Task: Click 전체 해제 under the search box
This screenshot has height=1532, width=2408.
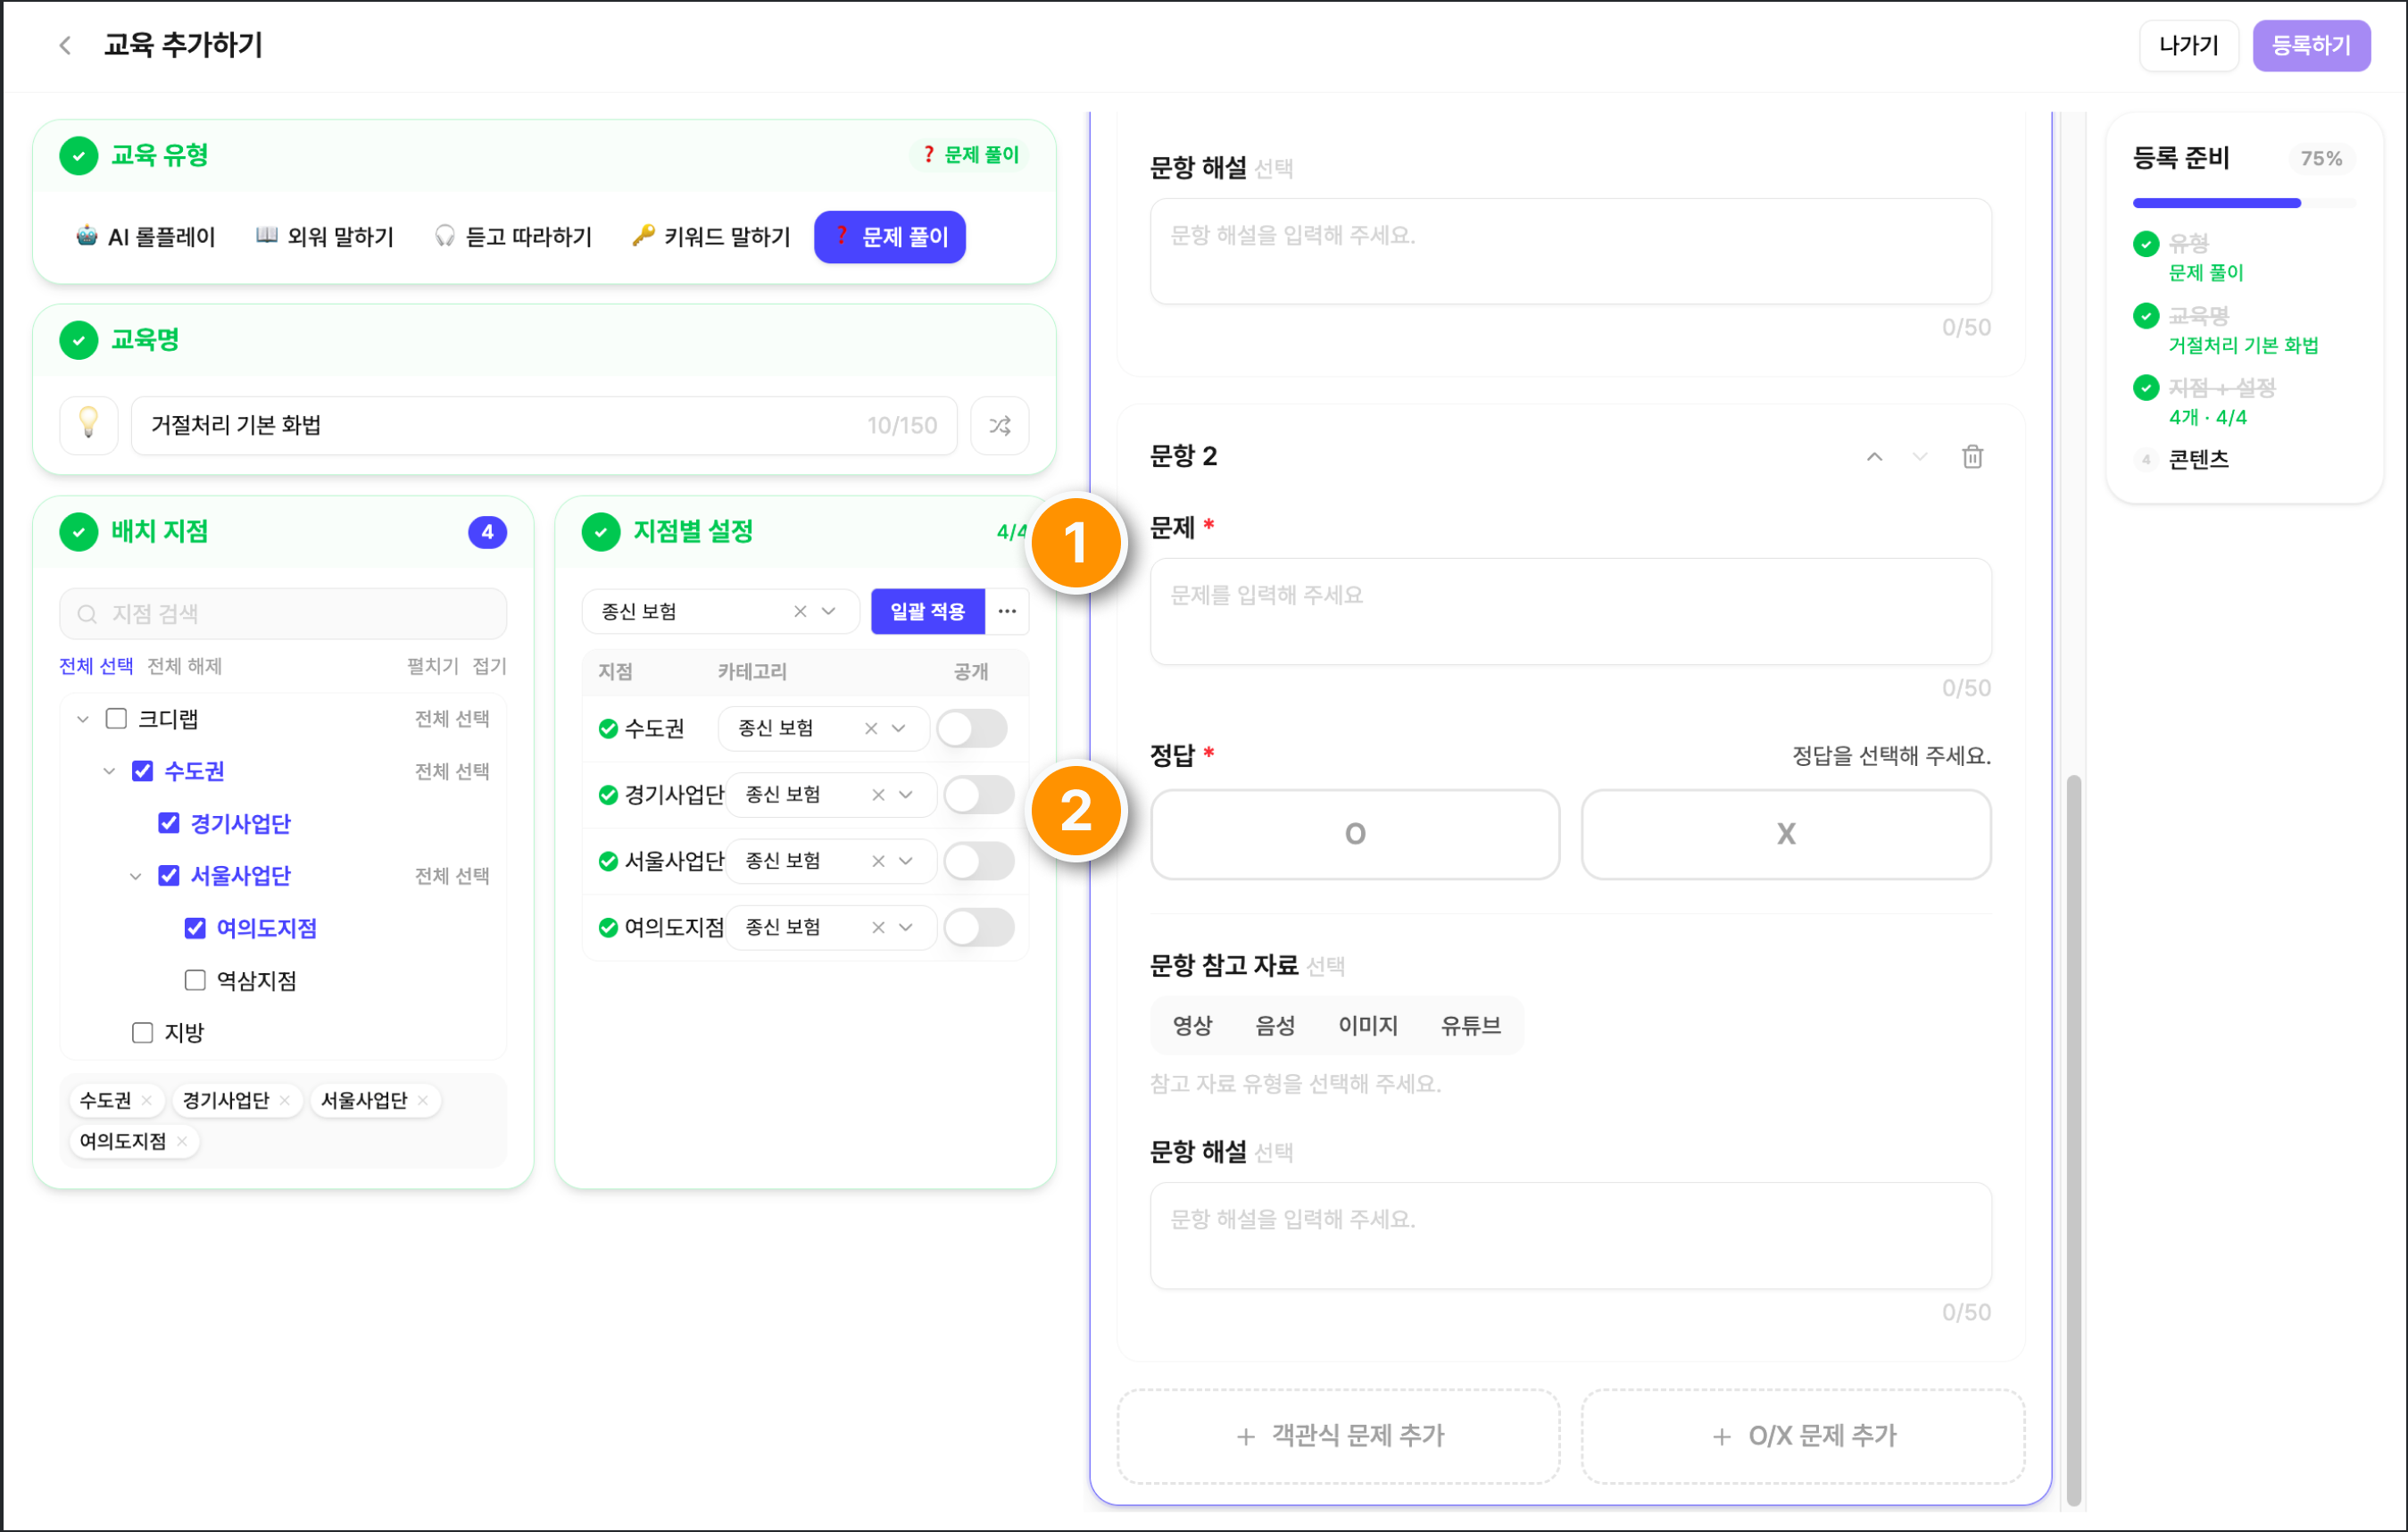Action: 184,666
